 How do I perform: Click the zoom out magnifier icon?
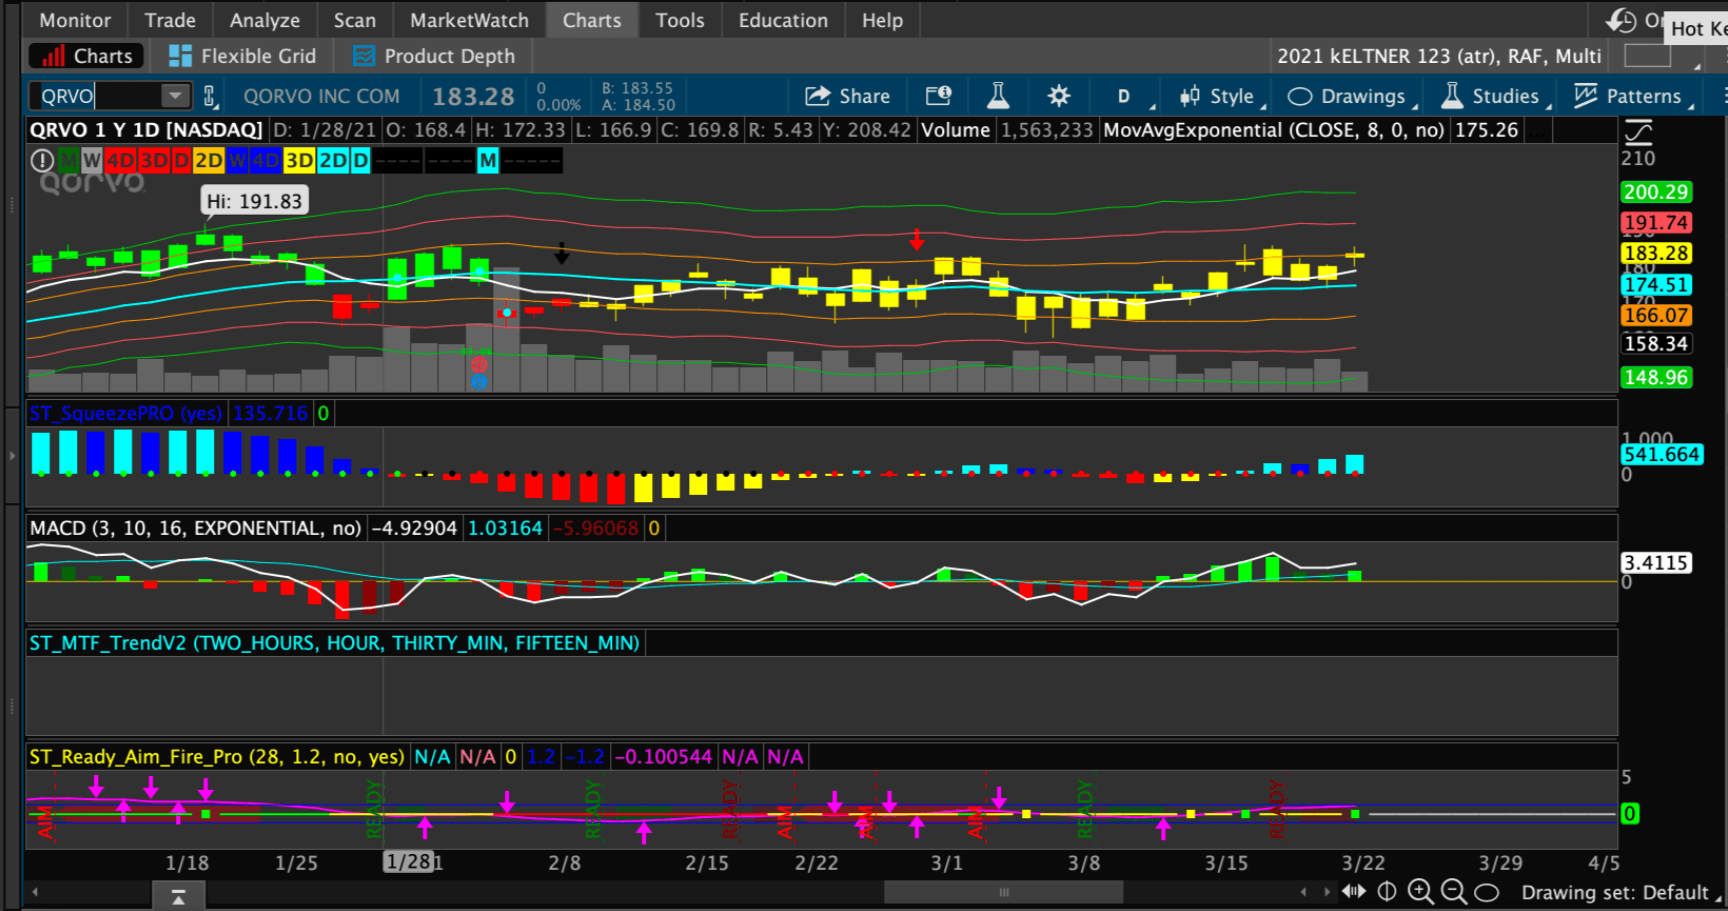tap(1453, 891)
